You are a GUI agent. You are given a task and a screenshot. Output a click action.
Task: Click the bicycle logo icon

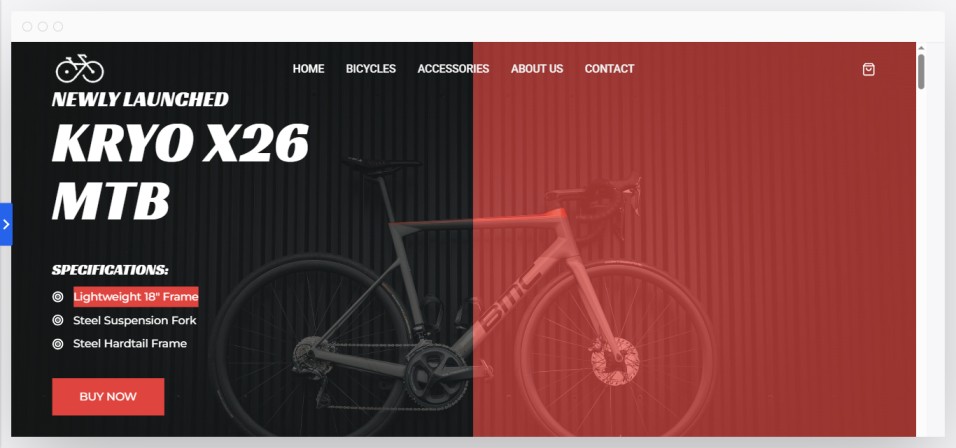coord(80,68)
